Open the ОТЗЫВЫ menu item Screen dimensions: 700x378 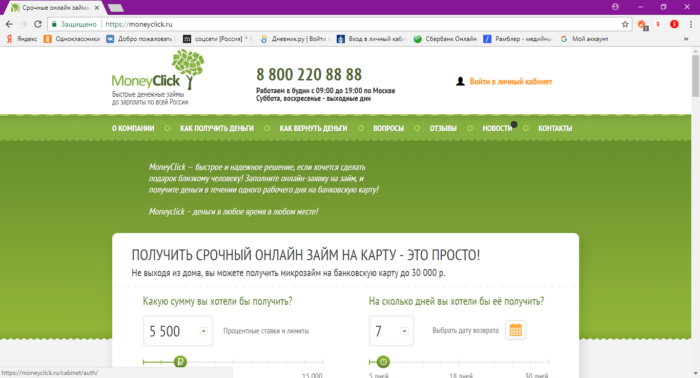coord(443,129)
